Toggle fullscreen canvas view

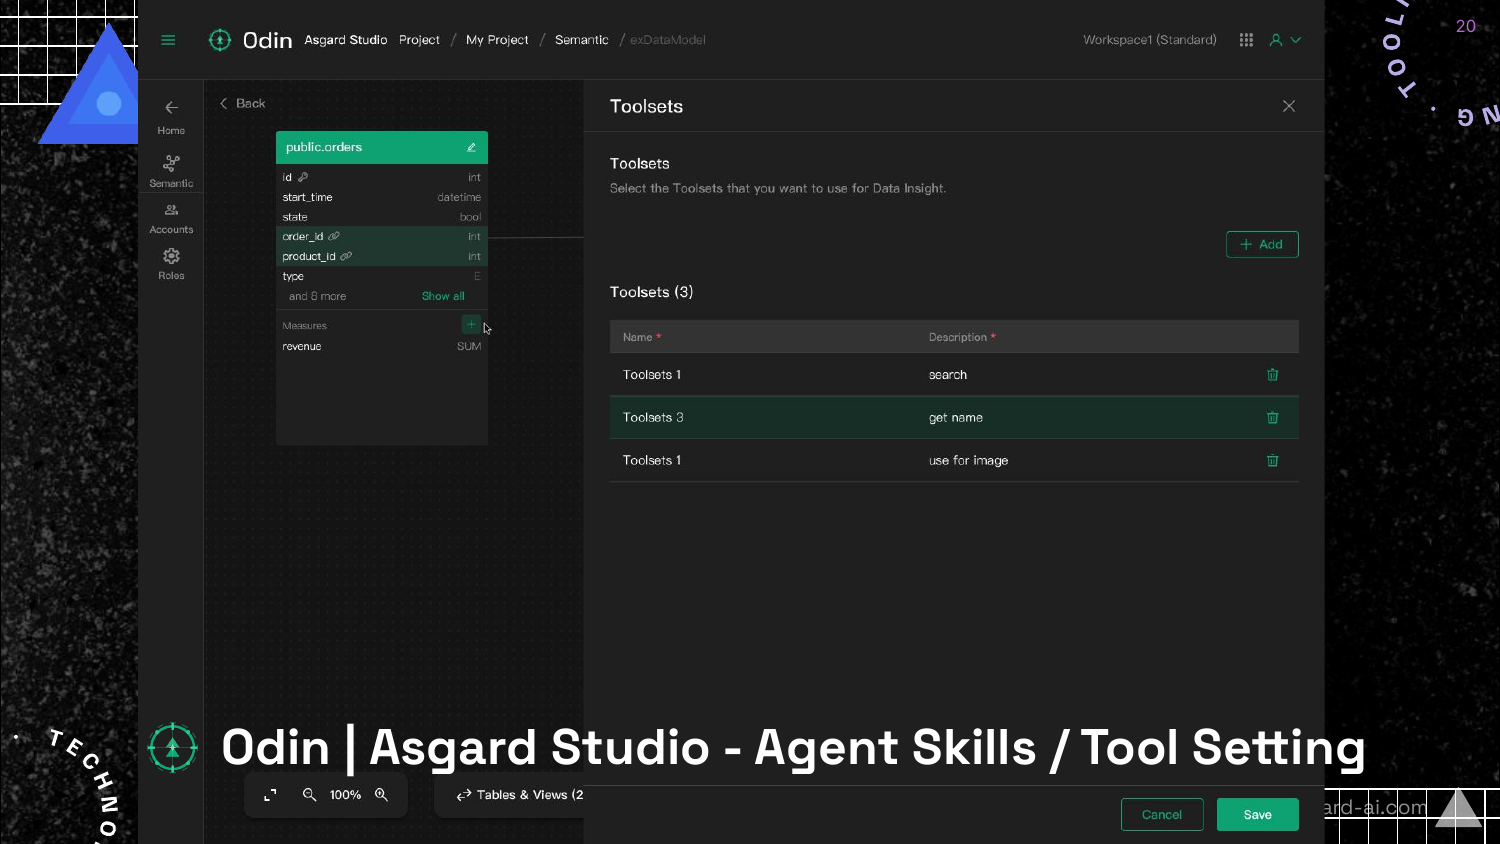[270, 795]
